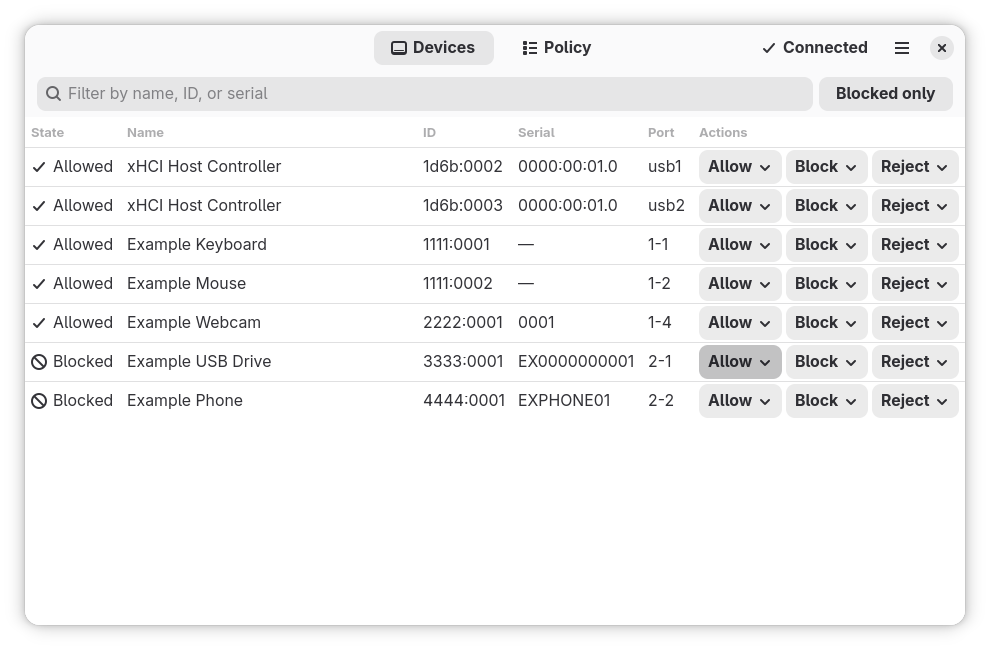The width and height of the screenshot is (990, 650).
Task: Click the blocked icon for Example USB Drive
Action: pos(39,362)
